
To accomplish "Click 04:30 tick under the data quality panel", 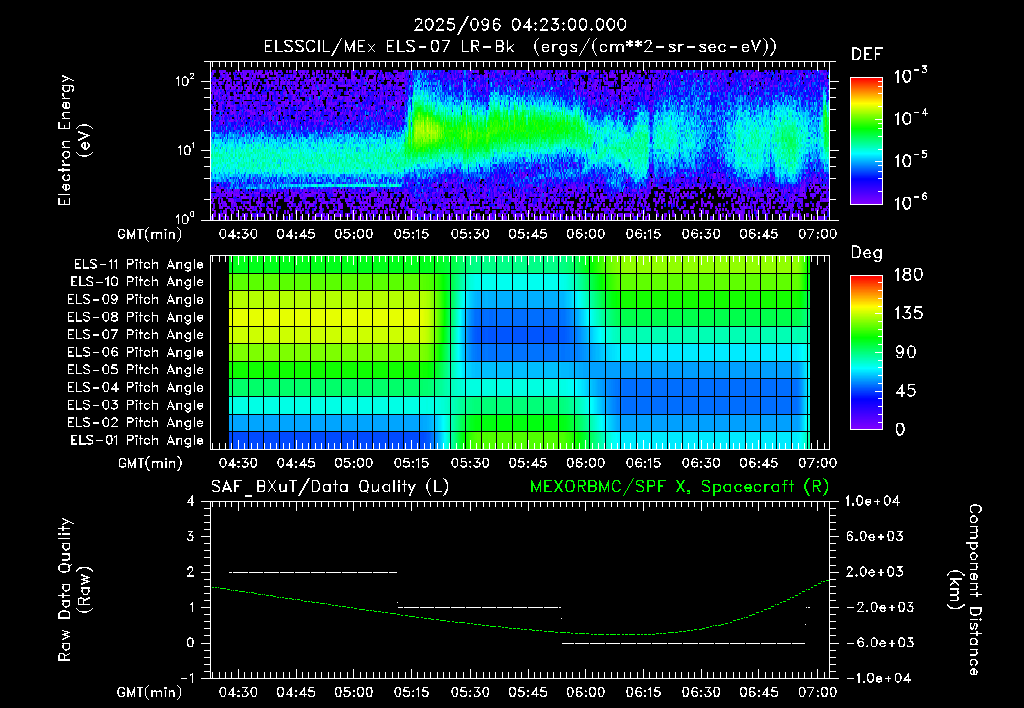I will (238, 692).
